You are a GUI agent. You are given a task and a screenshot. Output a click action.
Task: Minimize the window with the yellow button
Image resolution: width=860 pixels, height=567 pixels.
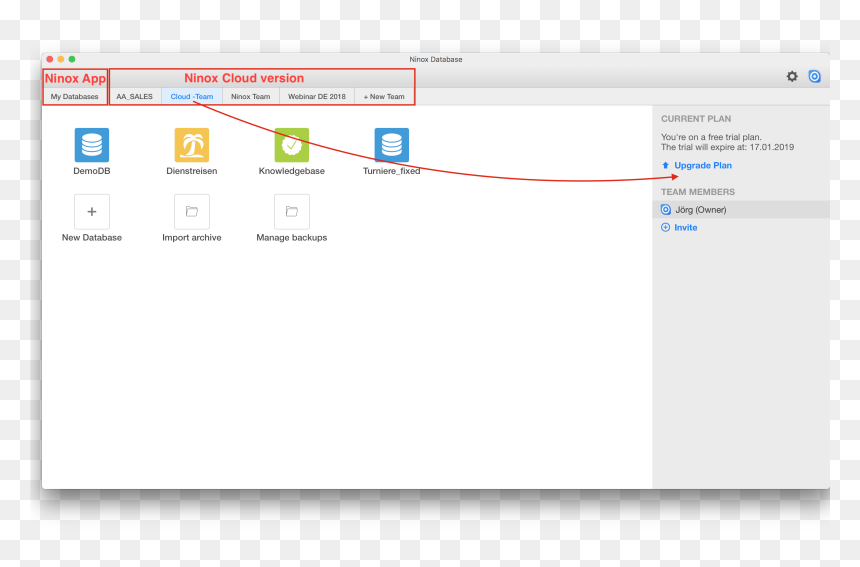tap(61, 59)
